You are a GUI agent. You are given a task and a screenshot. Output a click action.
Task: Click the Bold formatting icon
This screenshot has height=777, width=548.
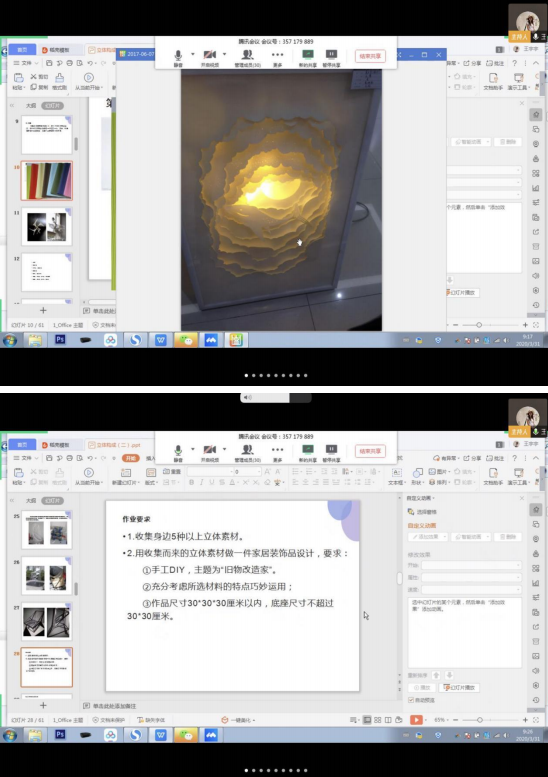point(192,482)
